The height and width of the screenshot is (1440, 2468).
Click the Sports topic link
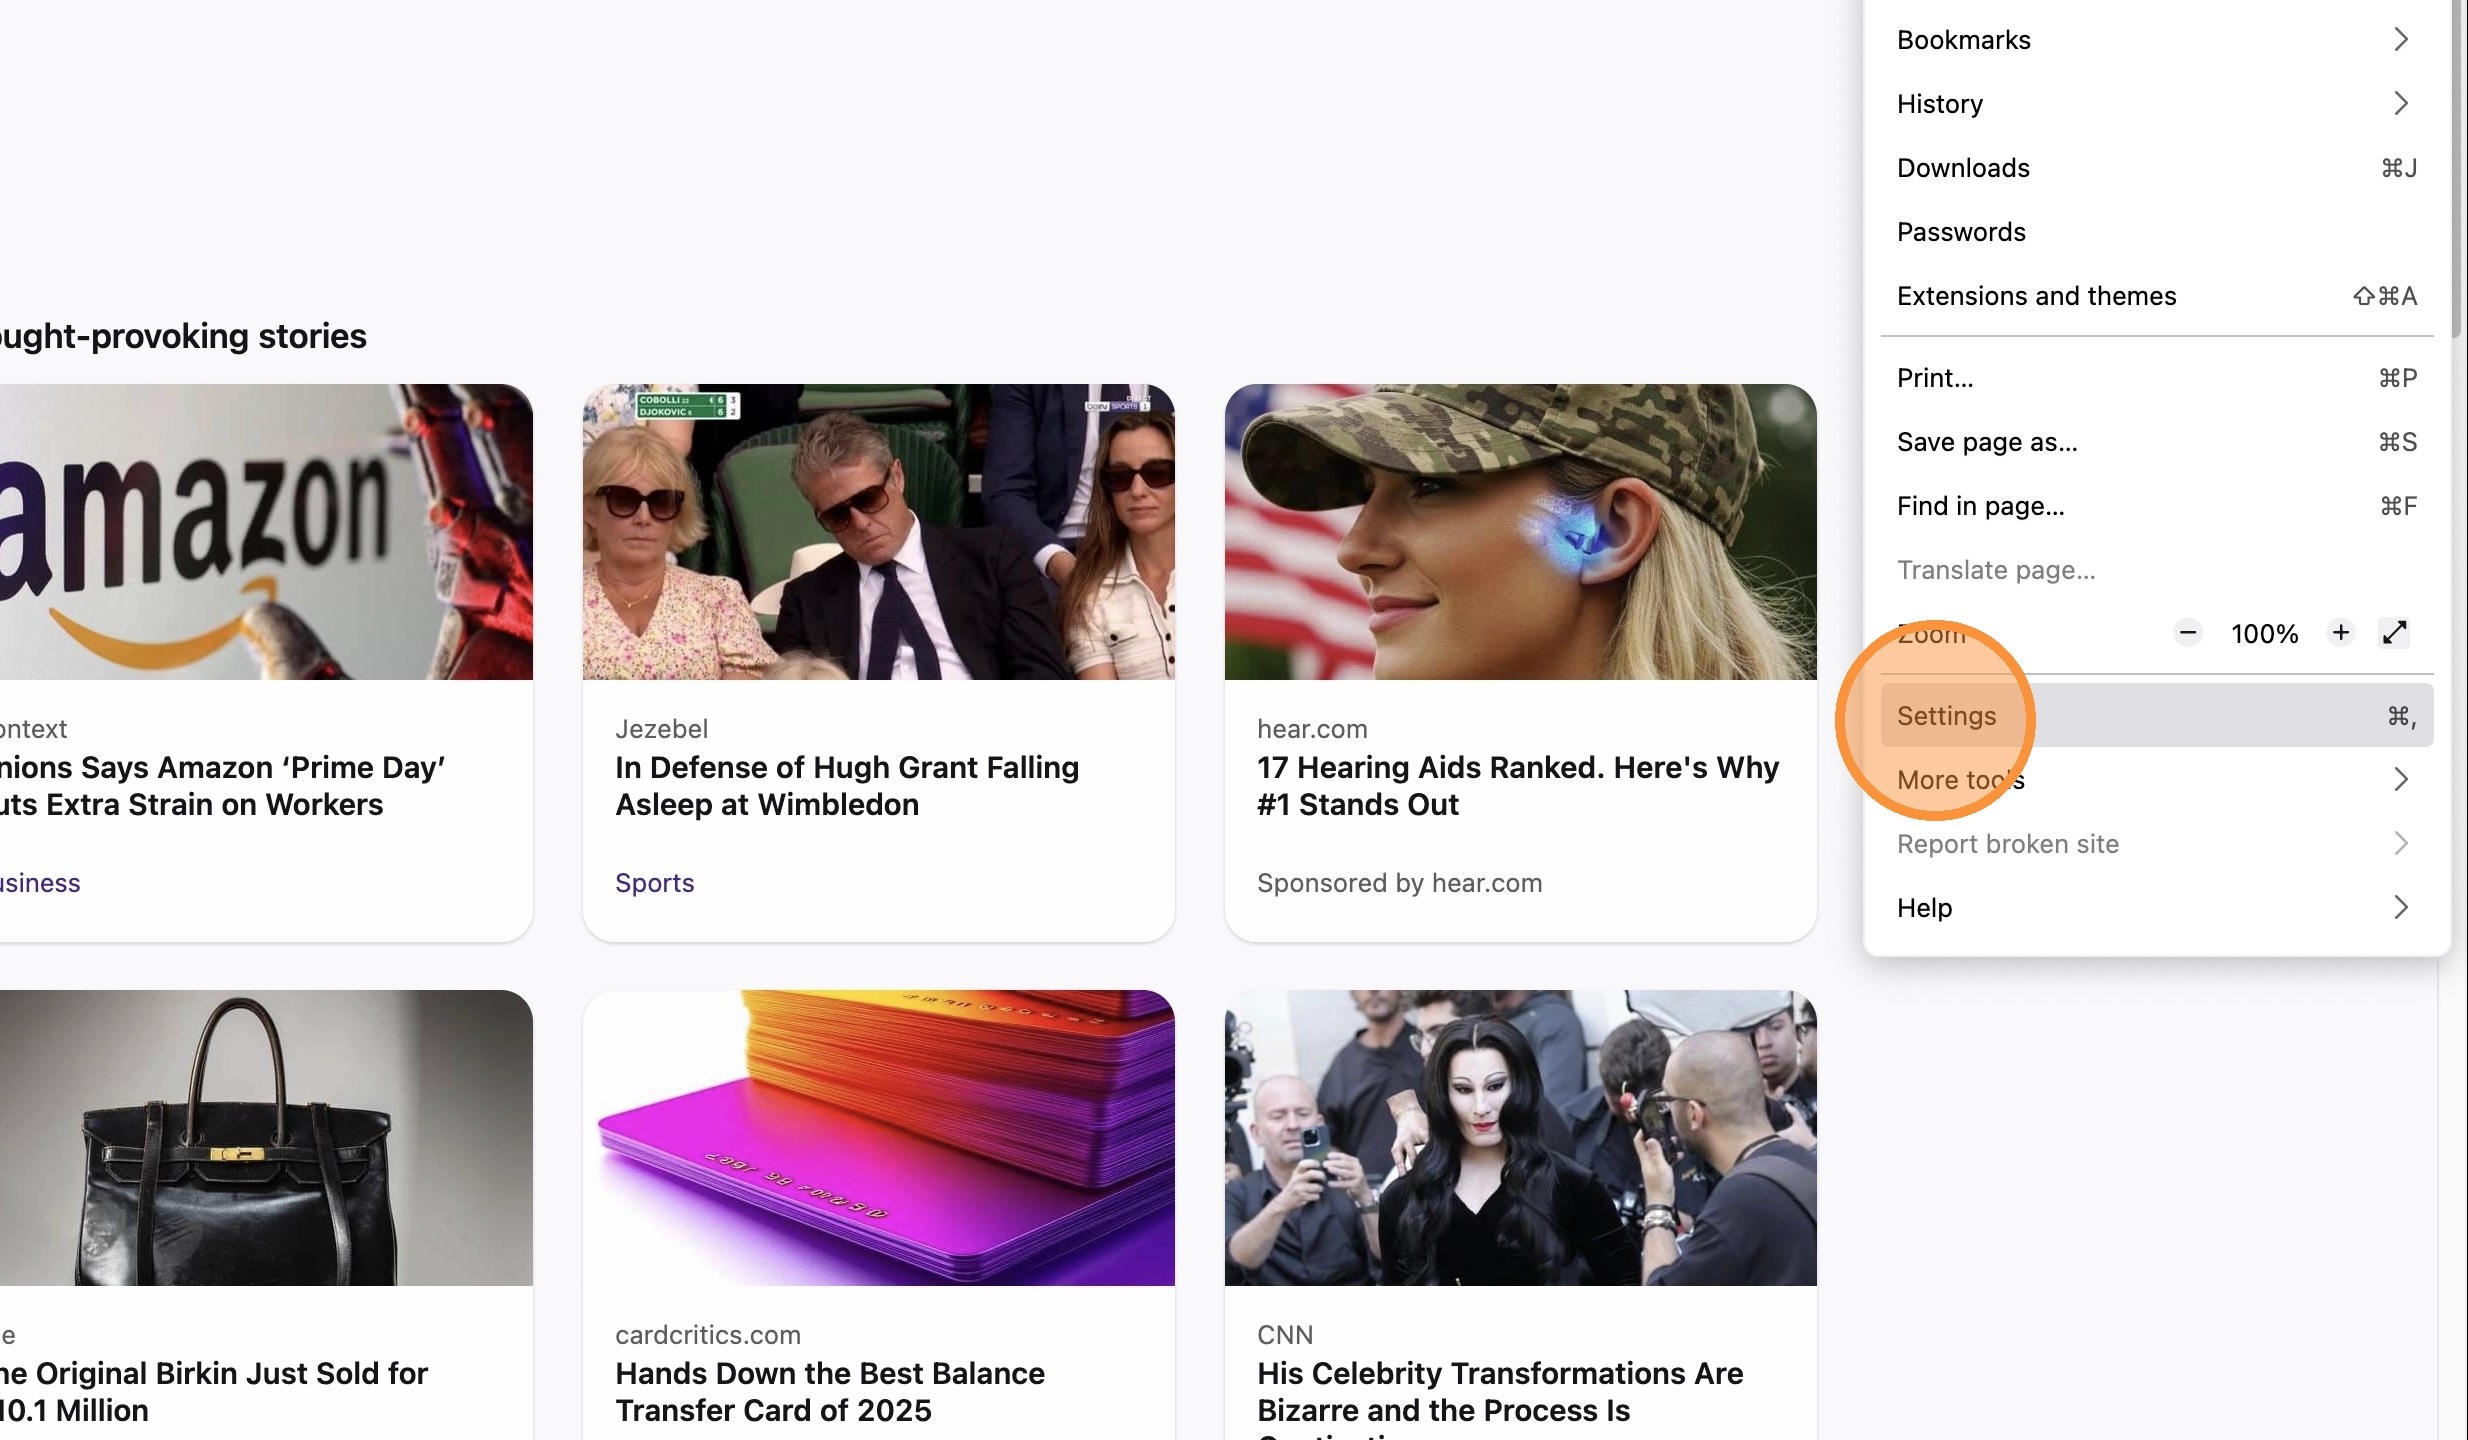point(654,883)
